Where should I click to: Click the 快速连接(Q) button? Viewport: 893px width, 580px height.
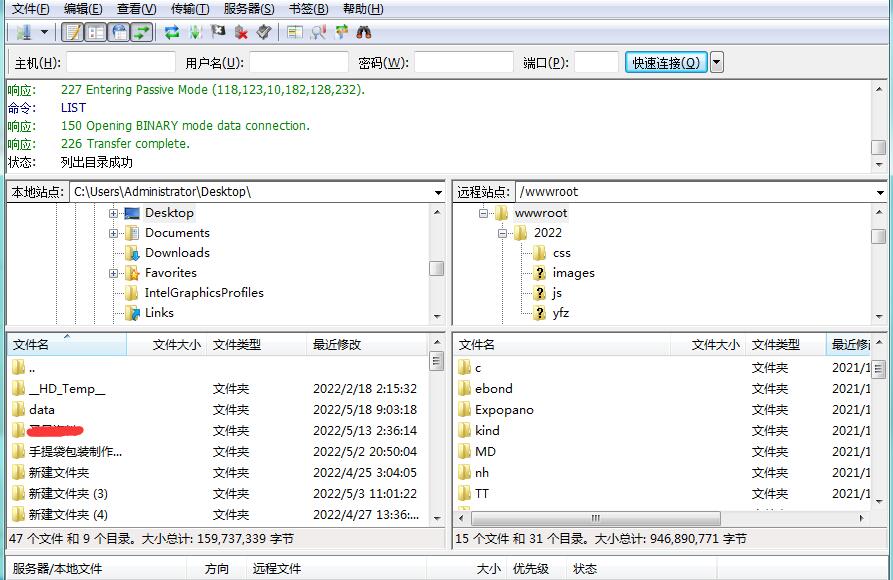(666, 63)
